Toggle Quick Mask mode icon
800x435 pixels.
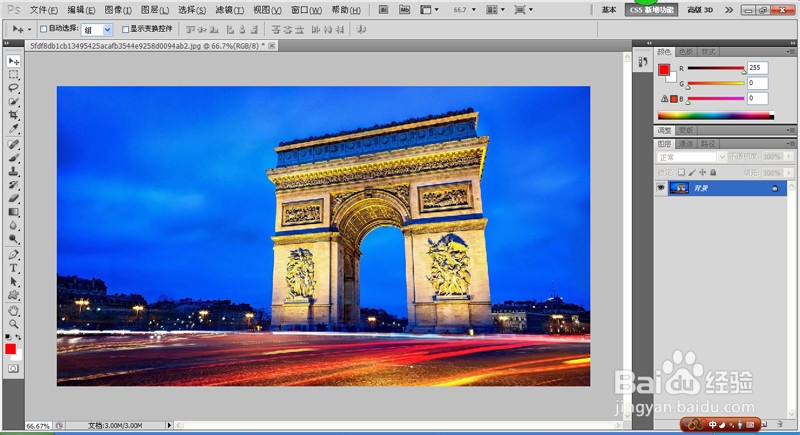(x=13, y=368)
